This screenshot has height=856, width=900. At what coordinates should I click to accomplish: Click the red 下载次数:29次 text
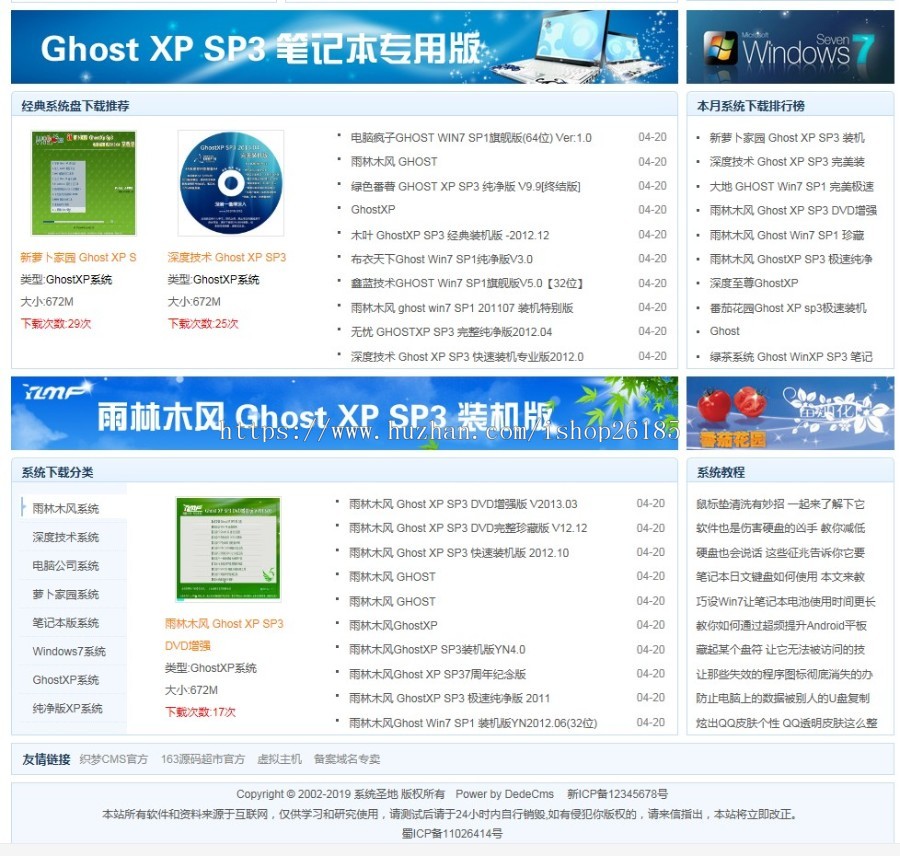point(56,323)
